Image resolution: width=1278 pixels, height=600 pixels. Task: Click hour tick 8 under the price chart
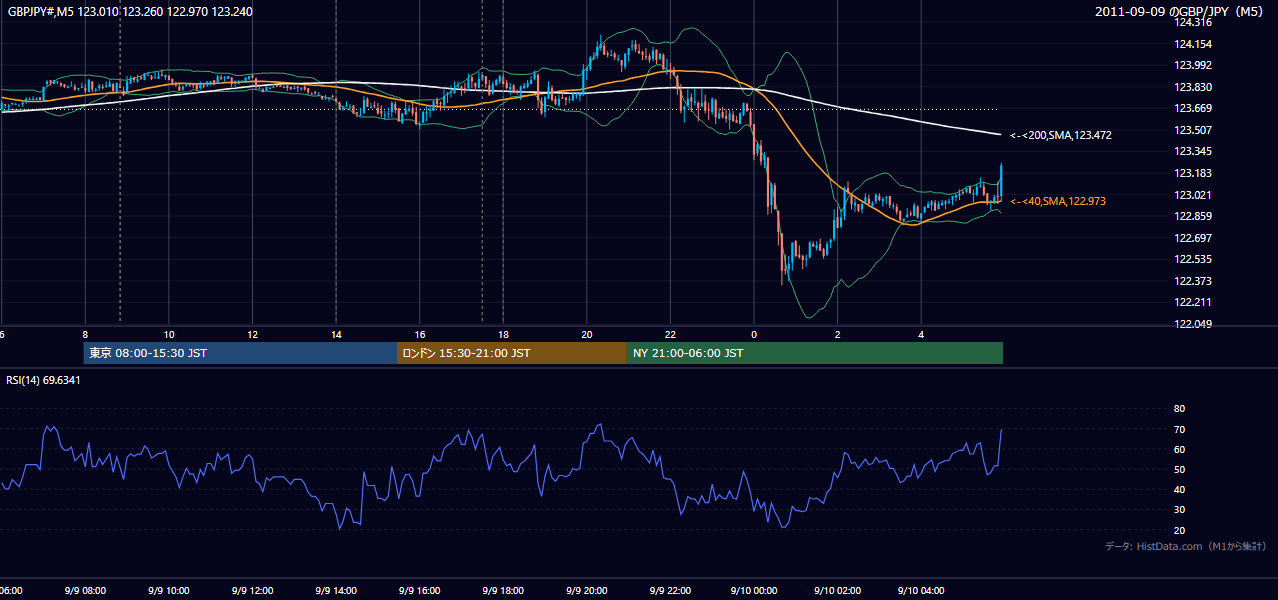click(x=85, y=334)
